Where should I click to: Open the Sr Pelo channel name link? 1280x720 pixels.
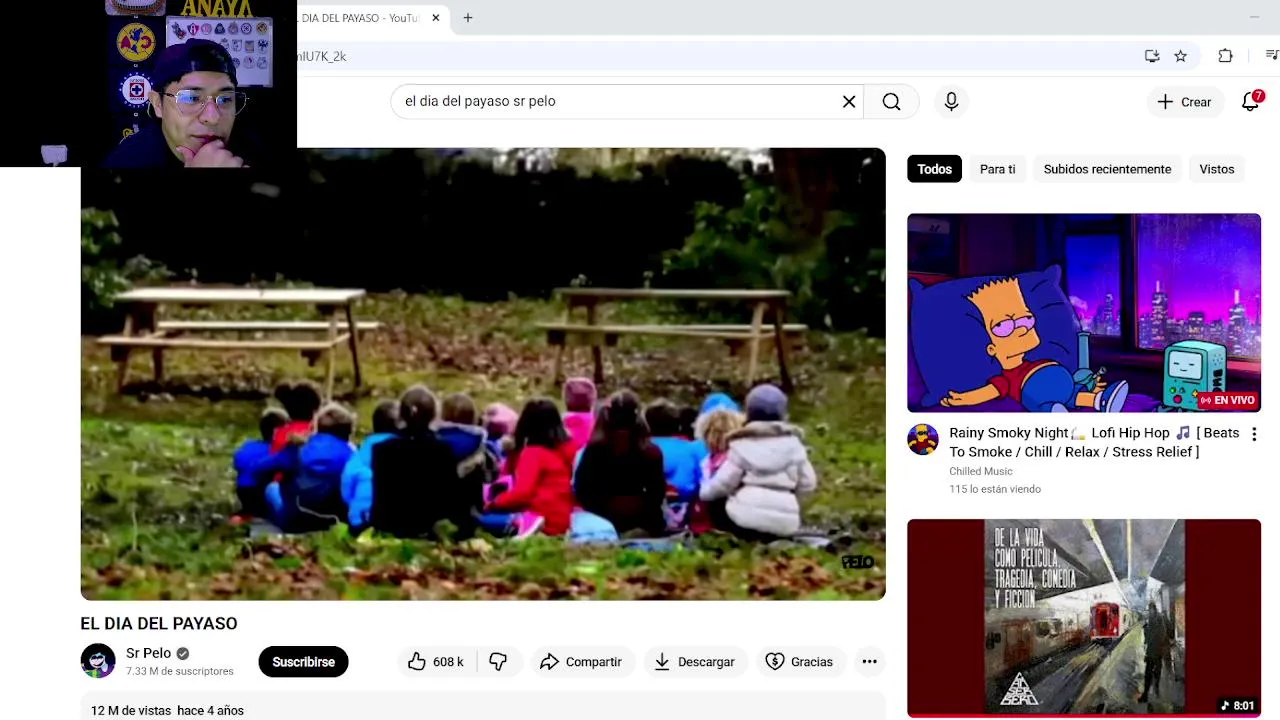148,653
